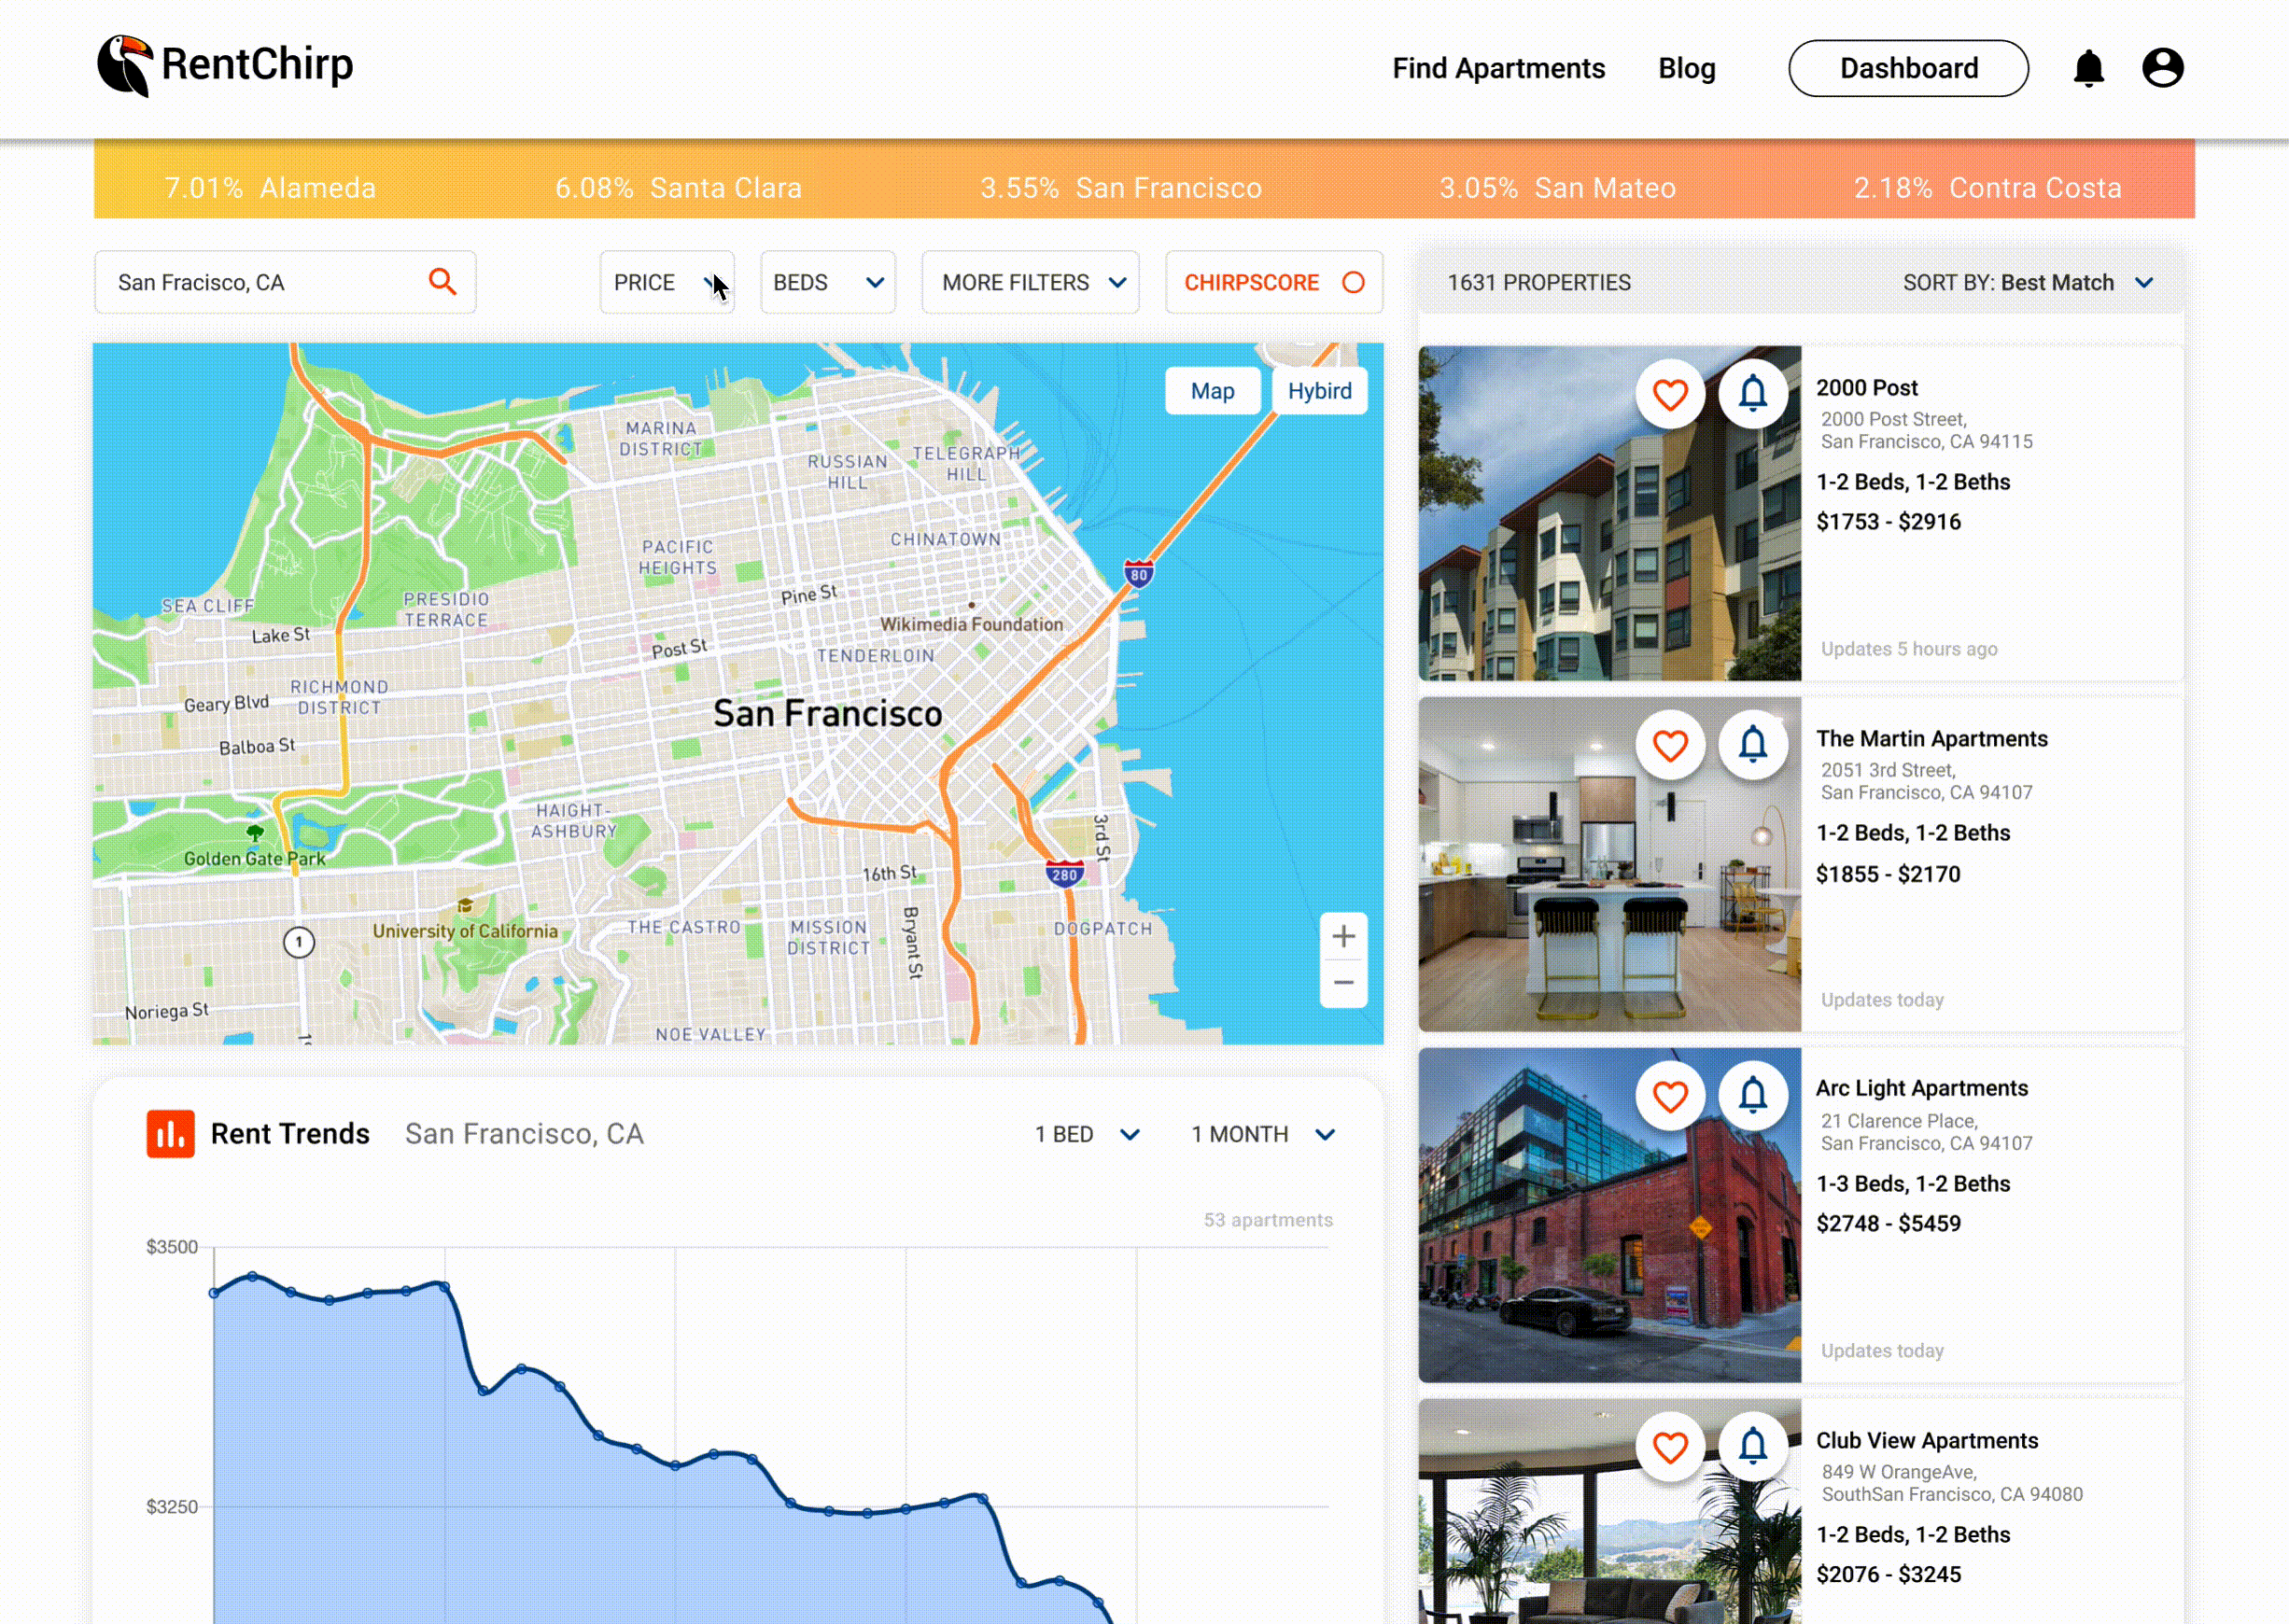Click the San Francisco city label on map

click(827, 713)
